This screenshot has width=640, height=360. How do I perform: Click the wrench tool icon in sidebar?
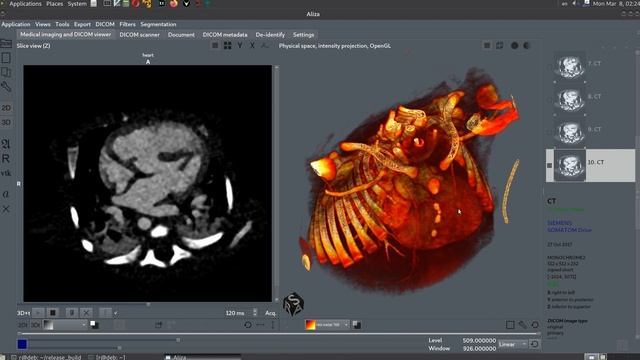(6, 87)
